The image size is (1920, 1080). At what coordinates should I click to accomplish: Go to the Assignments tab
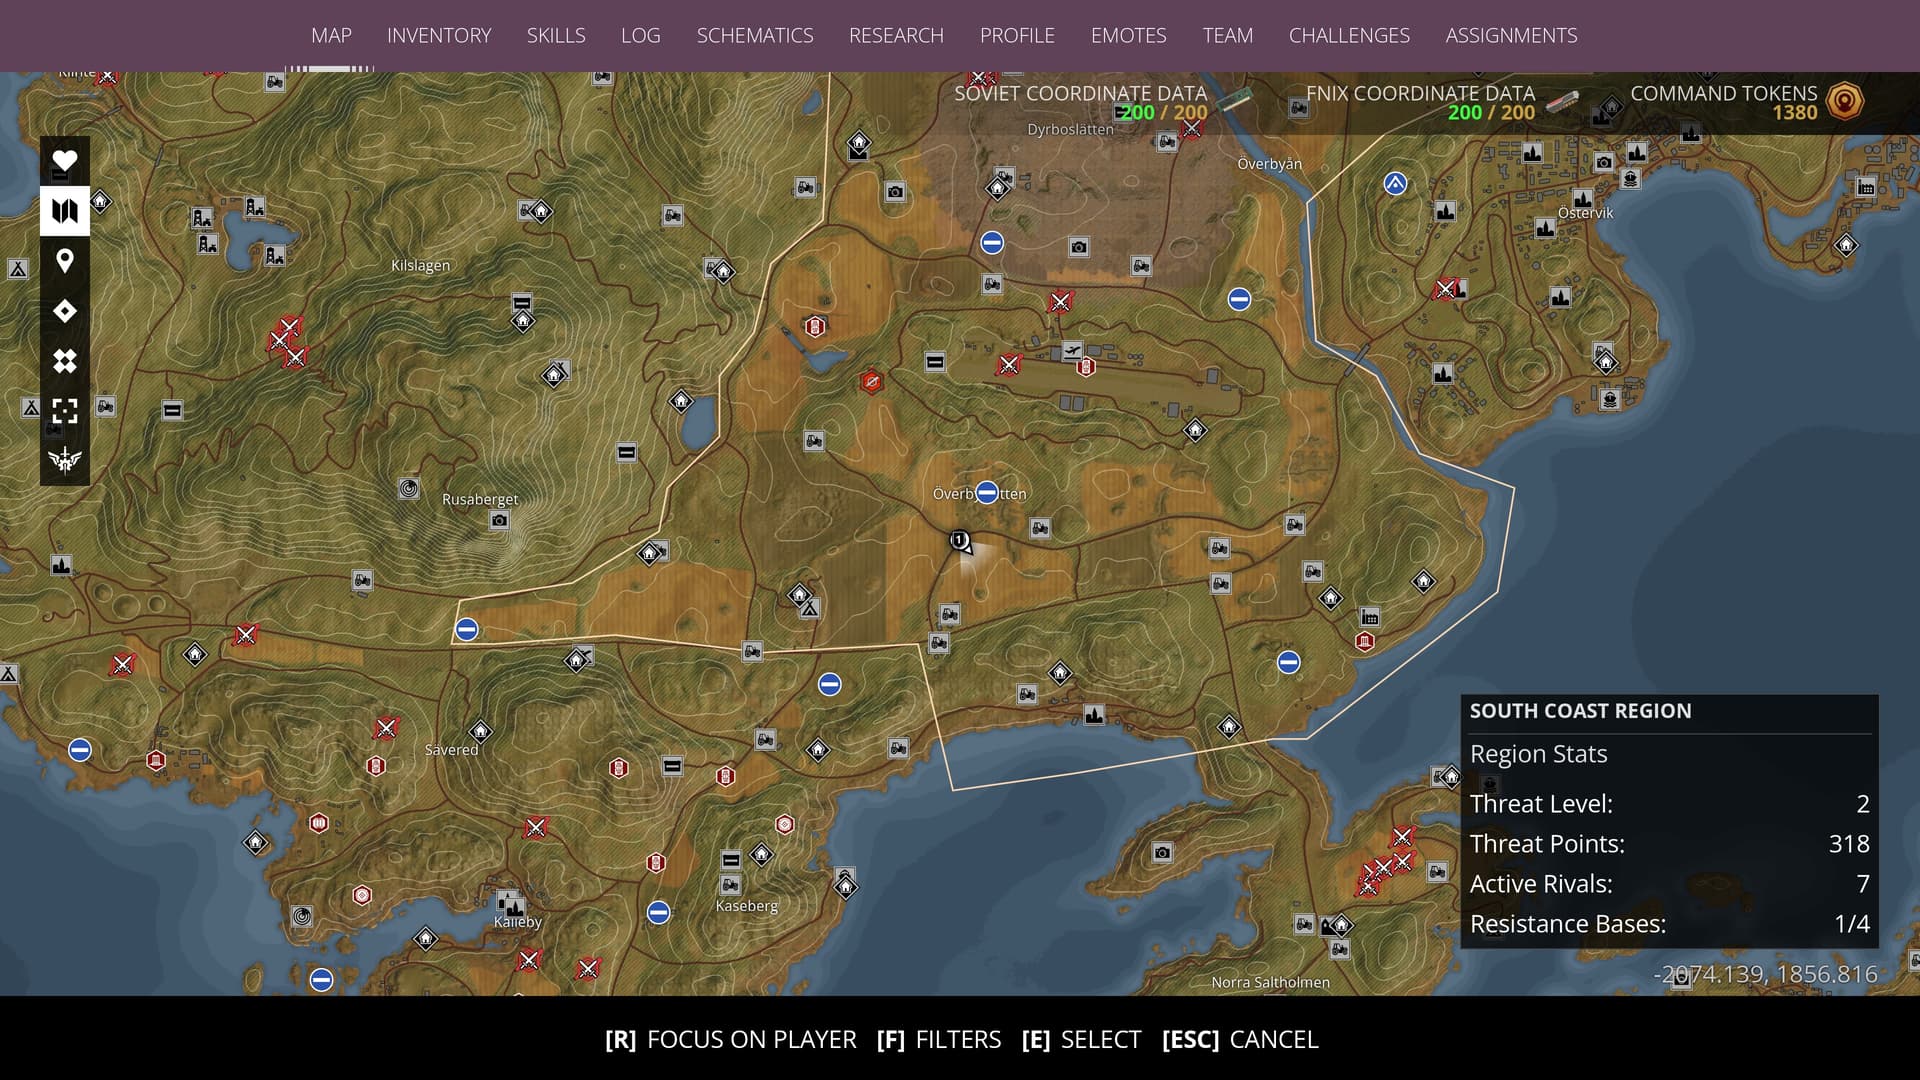coord(1511,35)
